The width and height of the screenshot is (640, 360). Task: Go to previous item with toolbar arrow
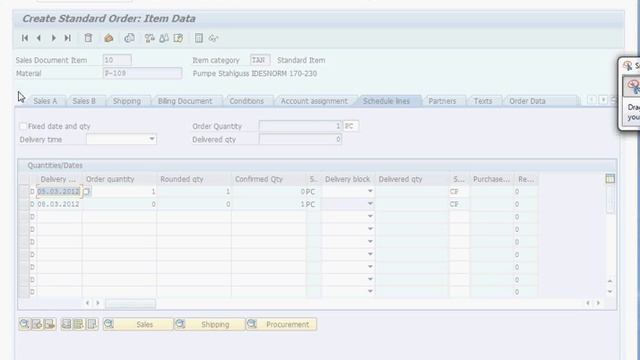tap(39, 38)
